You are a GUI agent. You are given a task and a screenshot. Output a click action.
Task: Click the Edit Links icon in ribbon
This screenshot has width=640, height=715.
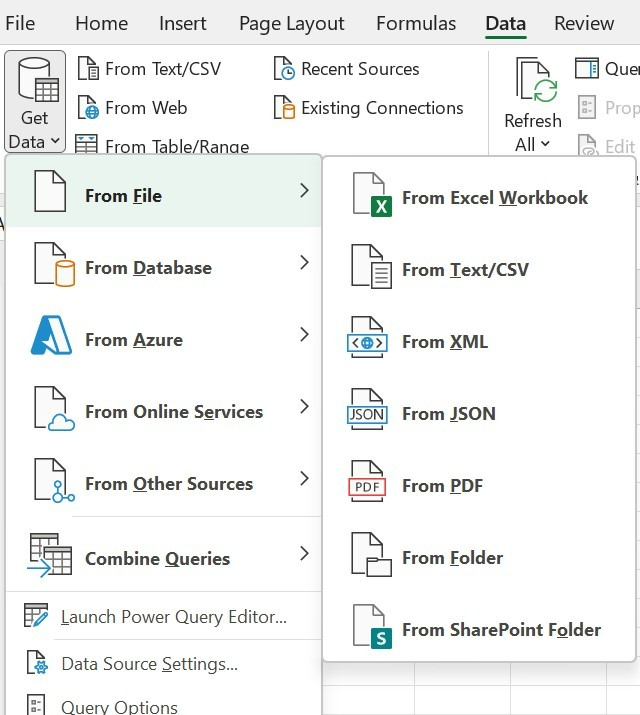(588, 145)
